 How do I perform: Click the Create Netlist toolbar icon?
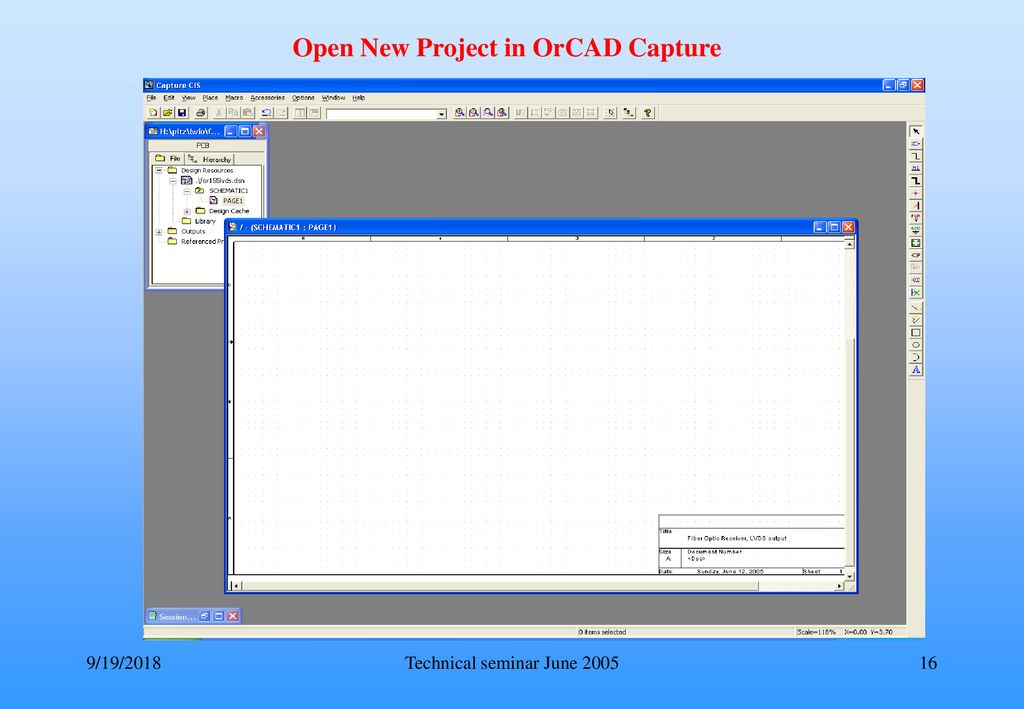click(563, 113)
